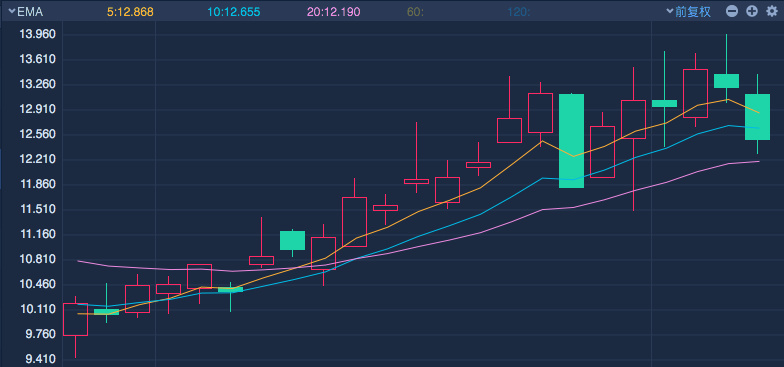The height and width of the screenshot is (367, 784).
Task: Zoom in chart with plus icon
Action: (752, 12)
